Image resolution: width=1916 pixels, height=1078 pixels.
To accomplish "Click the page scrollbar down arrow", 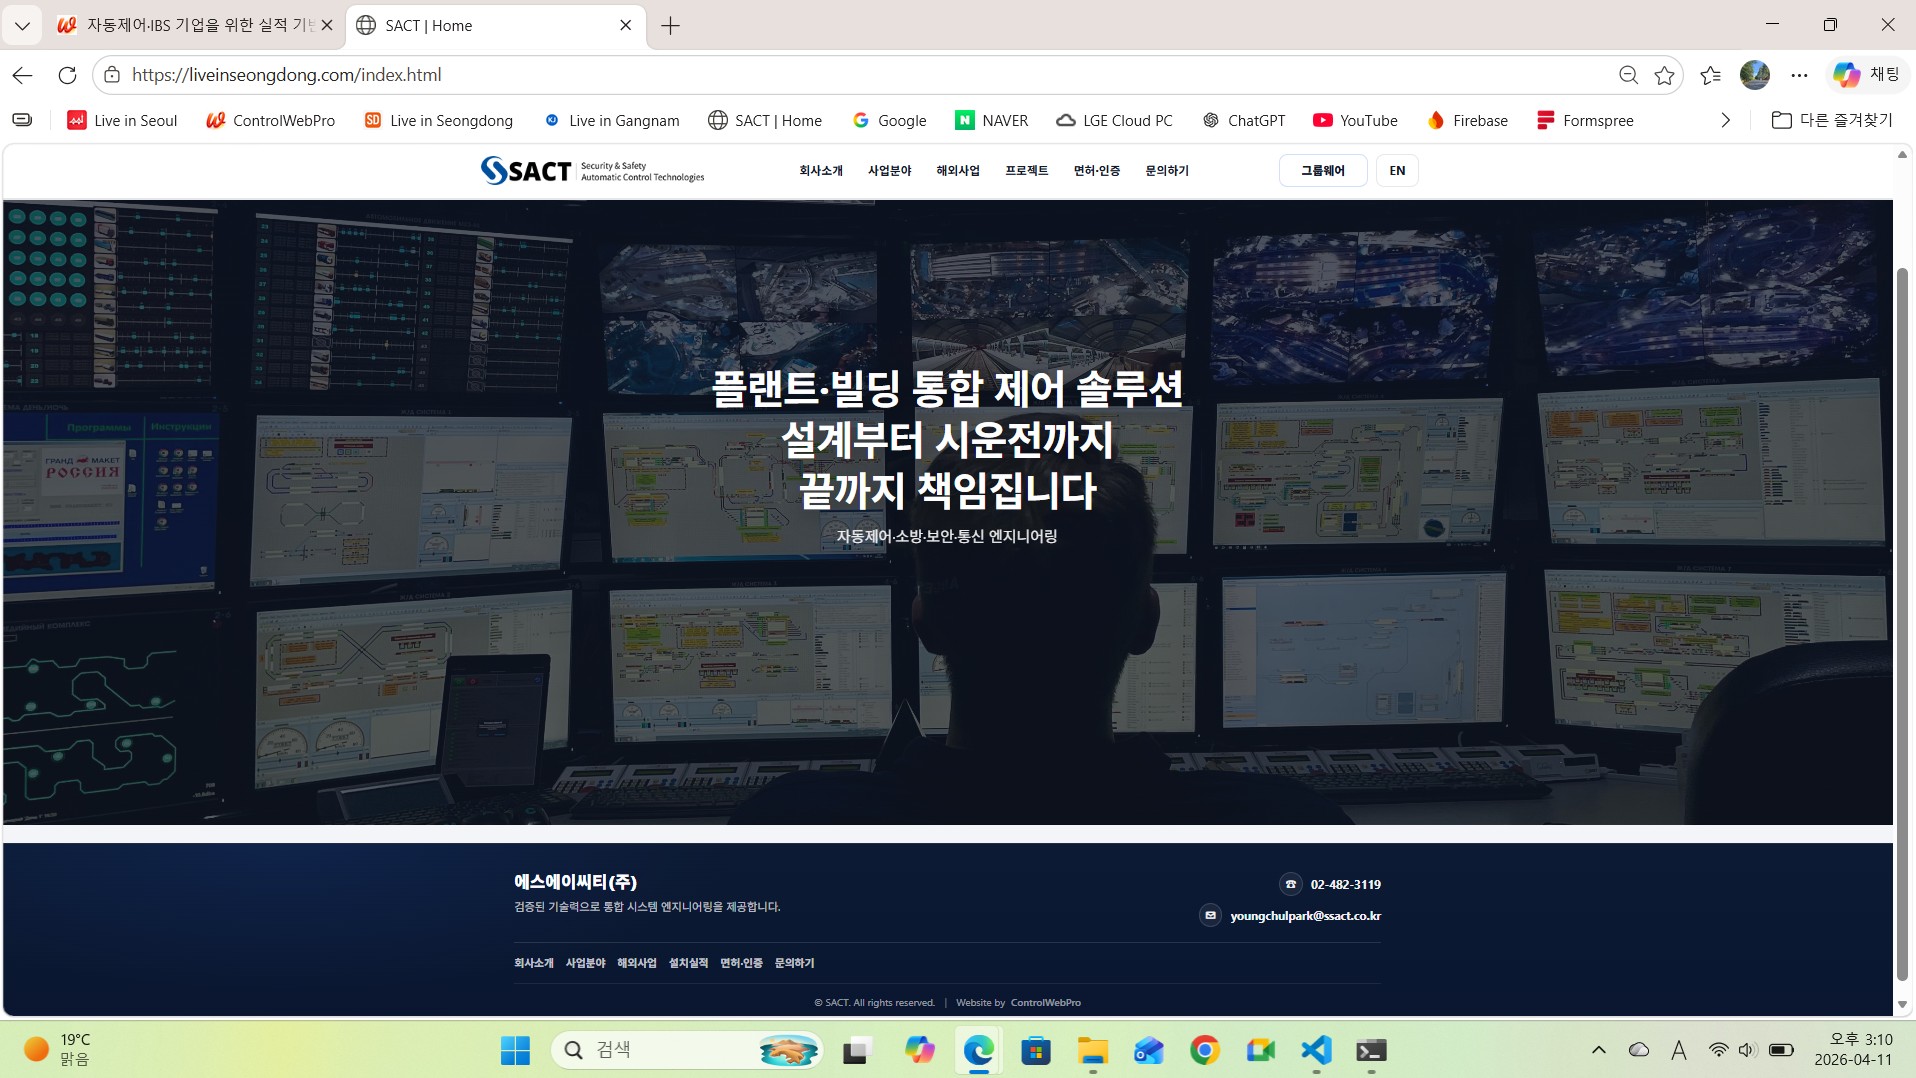I will pyautogui.click(x=1902, y=1005).
